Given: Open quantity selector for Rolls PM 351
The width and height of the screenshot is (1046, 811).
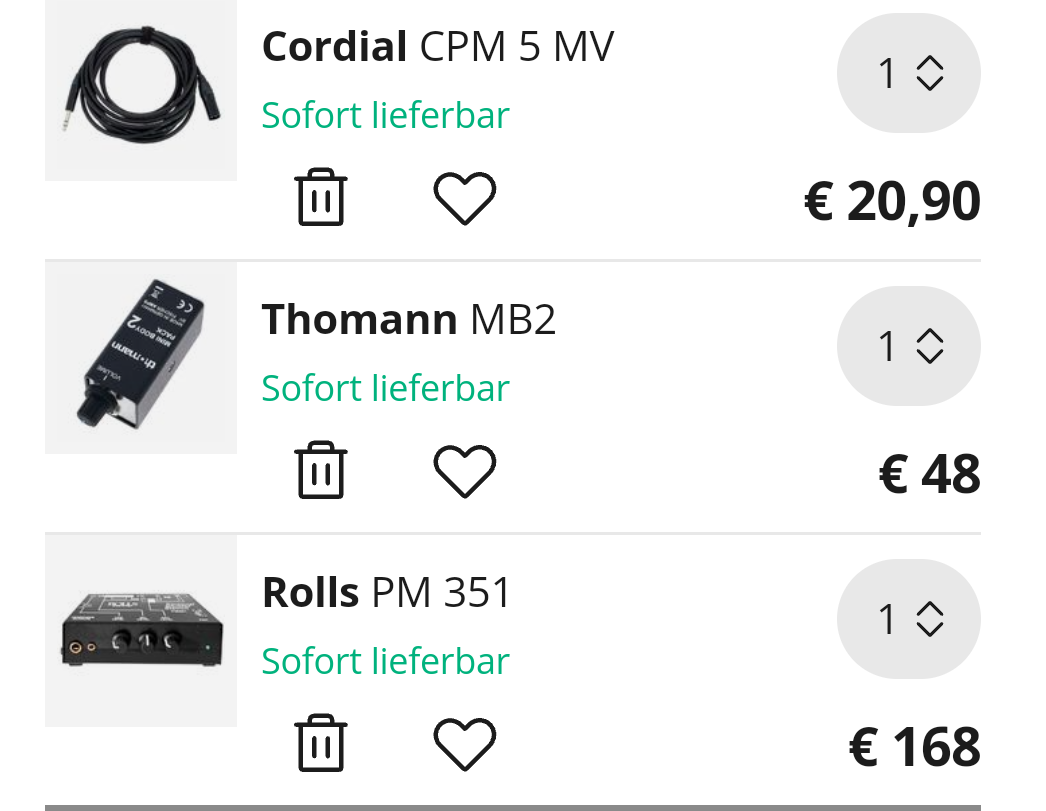Looking at the screenshot, I should click(x=909, y=619).
